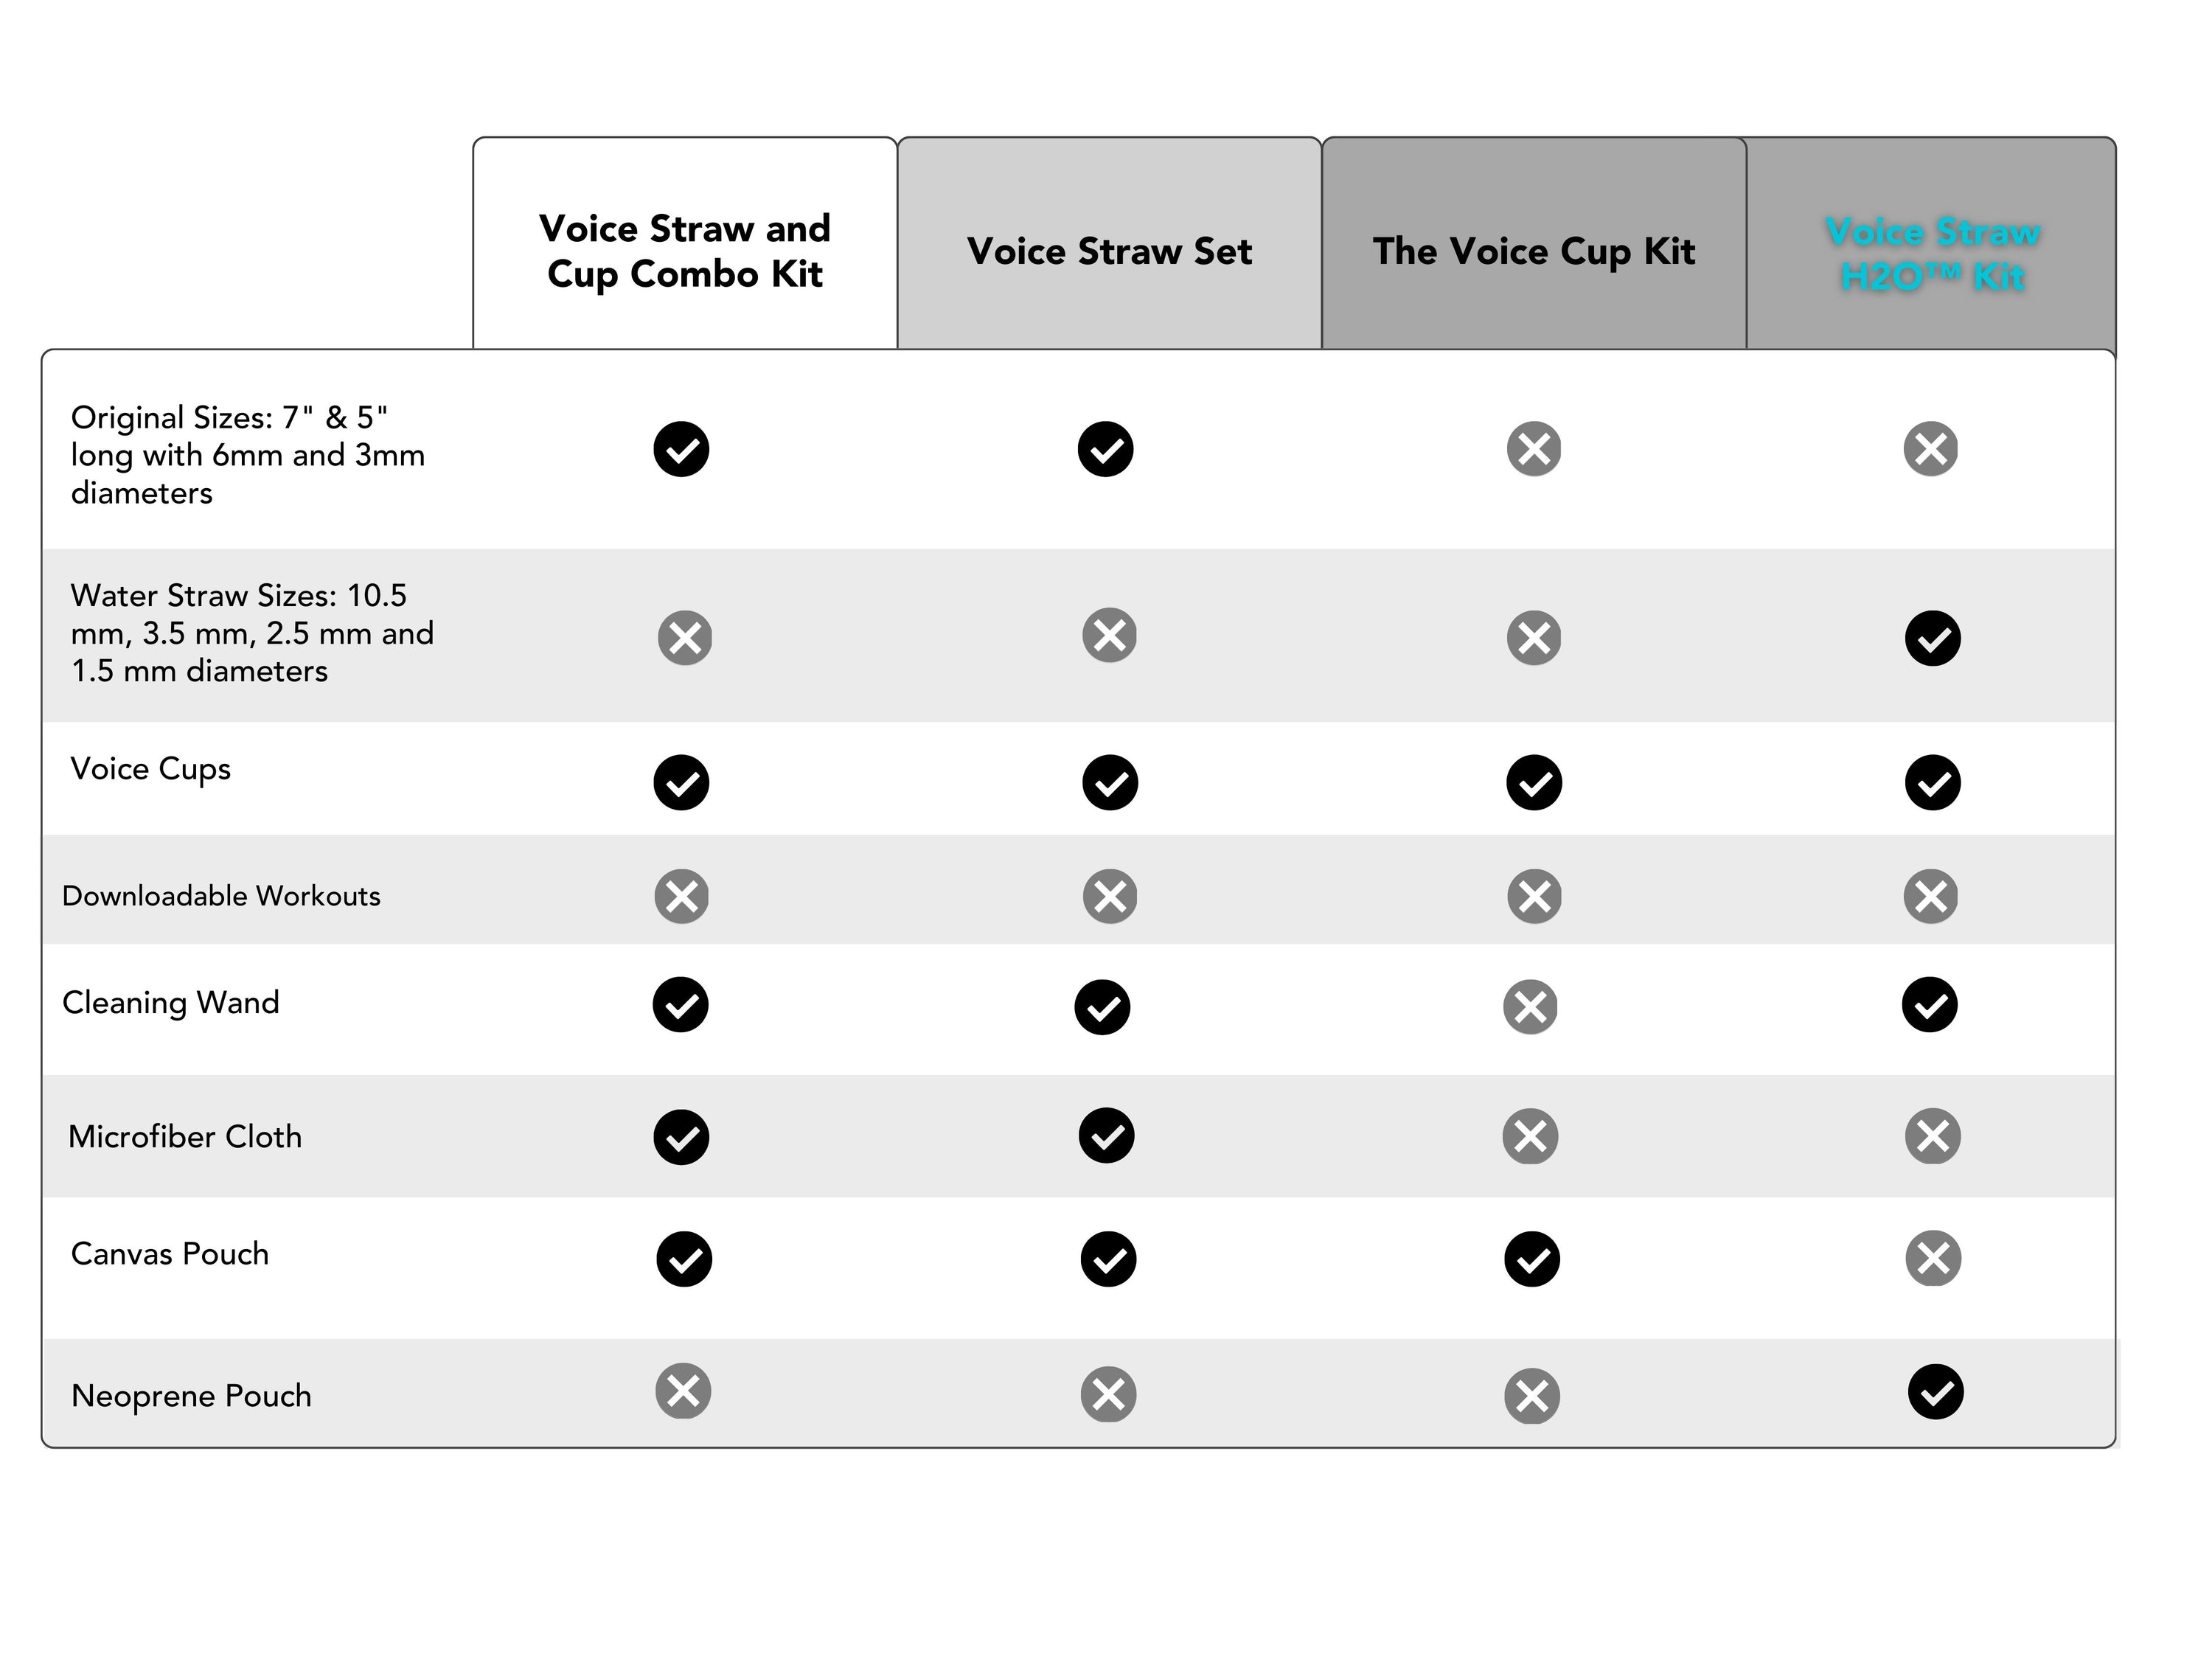This screenshot has width=2212, height=1659.
Task: Click Cleaning Wand X under Voice Cup Kit
Action: tap(1530, 1006)
